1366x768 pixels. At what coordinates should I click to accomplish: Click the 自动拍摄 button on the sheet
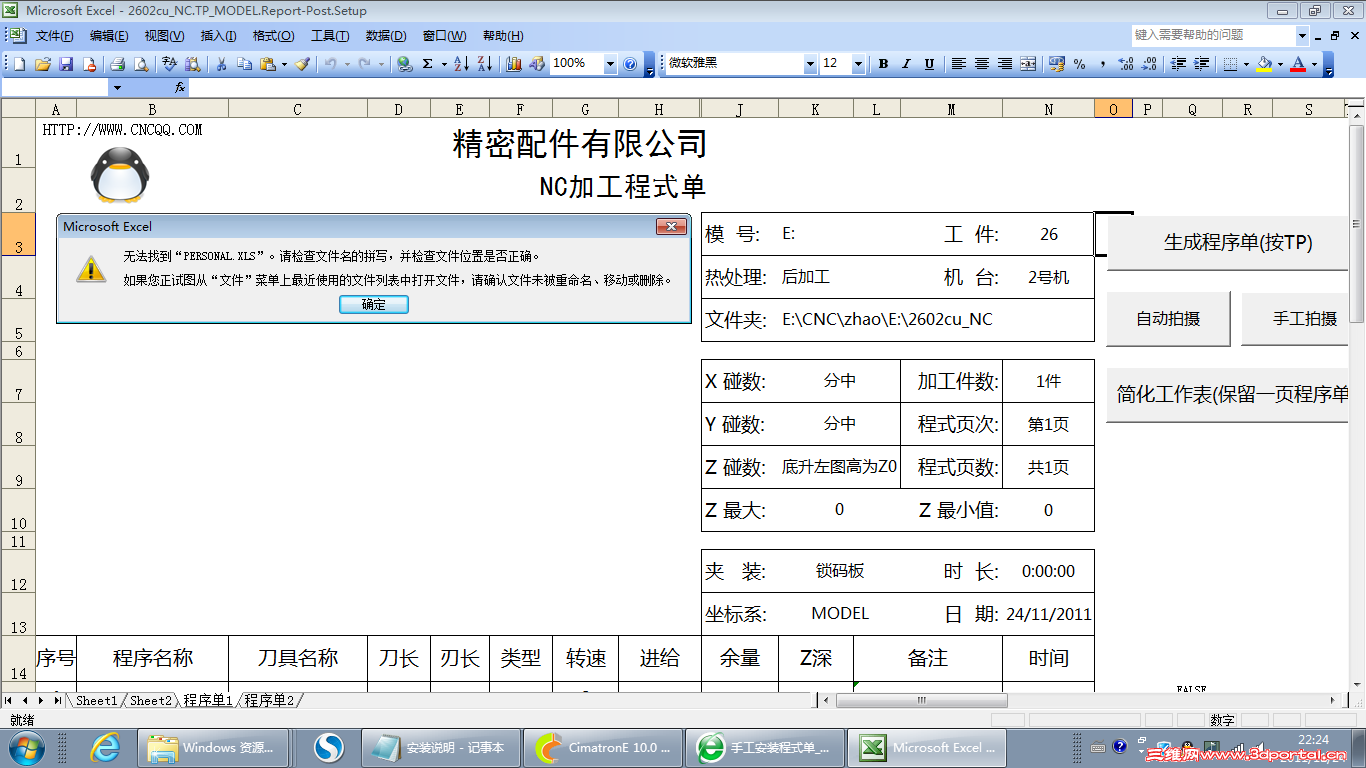pos(1168,318)
